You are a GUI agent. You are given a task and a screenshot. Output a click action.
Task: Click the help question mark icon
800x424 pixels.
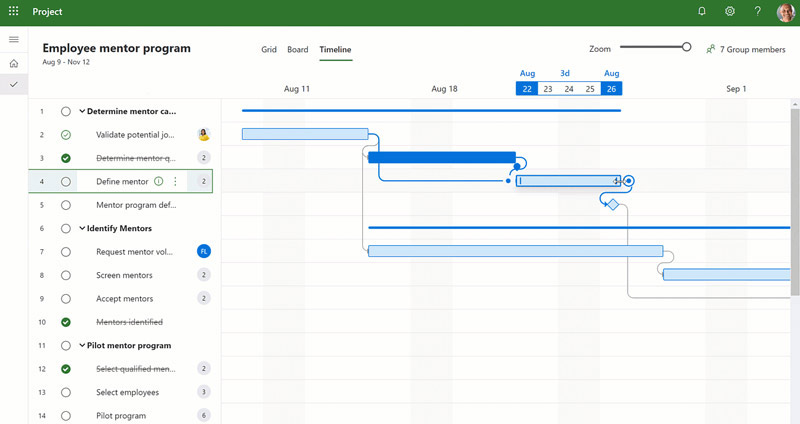(758, 12)
